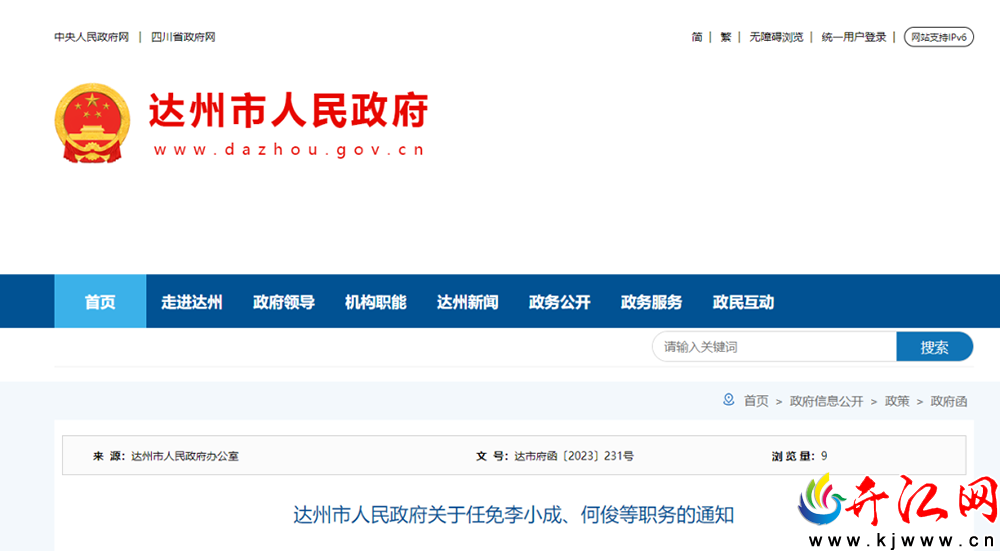
Task: Click the blue 搜索 button
Action: 935,347
